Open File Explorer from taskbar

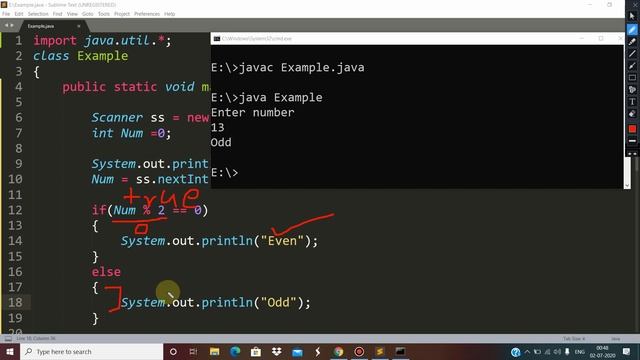coord(214,351)
